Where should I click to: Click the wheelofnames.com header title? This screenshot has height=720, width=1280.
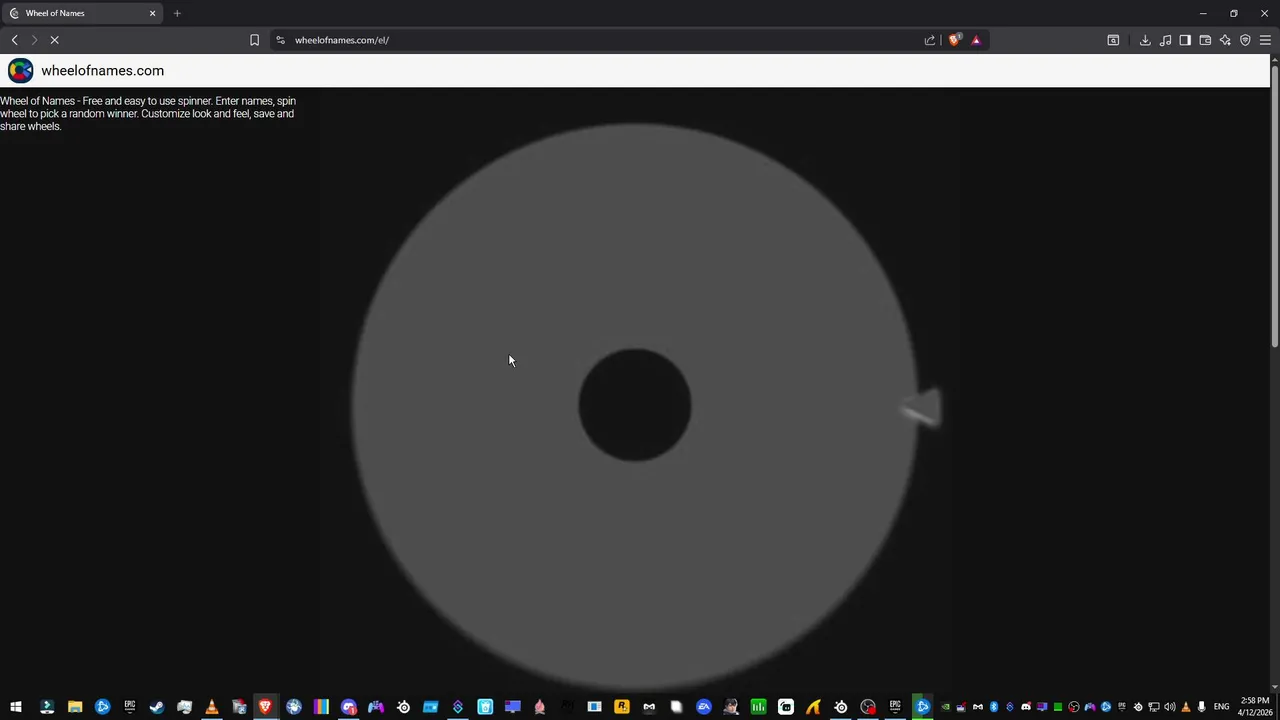(x=102, y=71)
